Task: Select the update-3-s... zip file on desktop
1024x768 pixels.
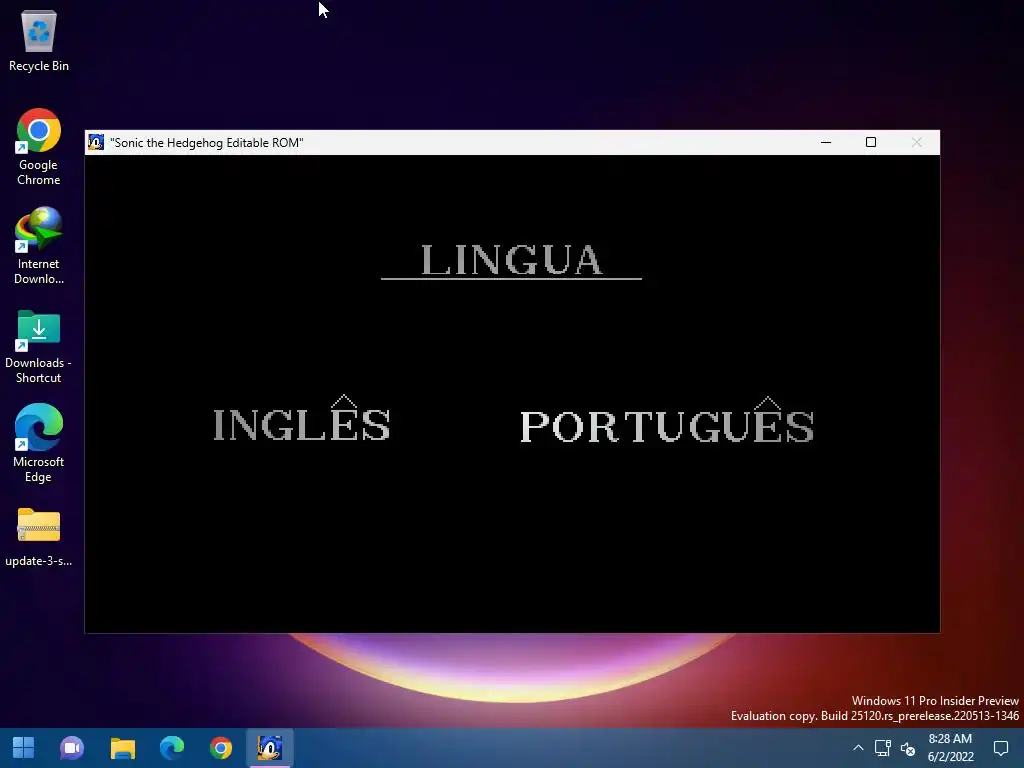Action: pos(39,537)
